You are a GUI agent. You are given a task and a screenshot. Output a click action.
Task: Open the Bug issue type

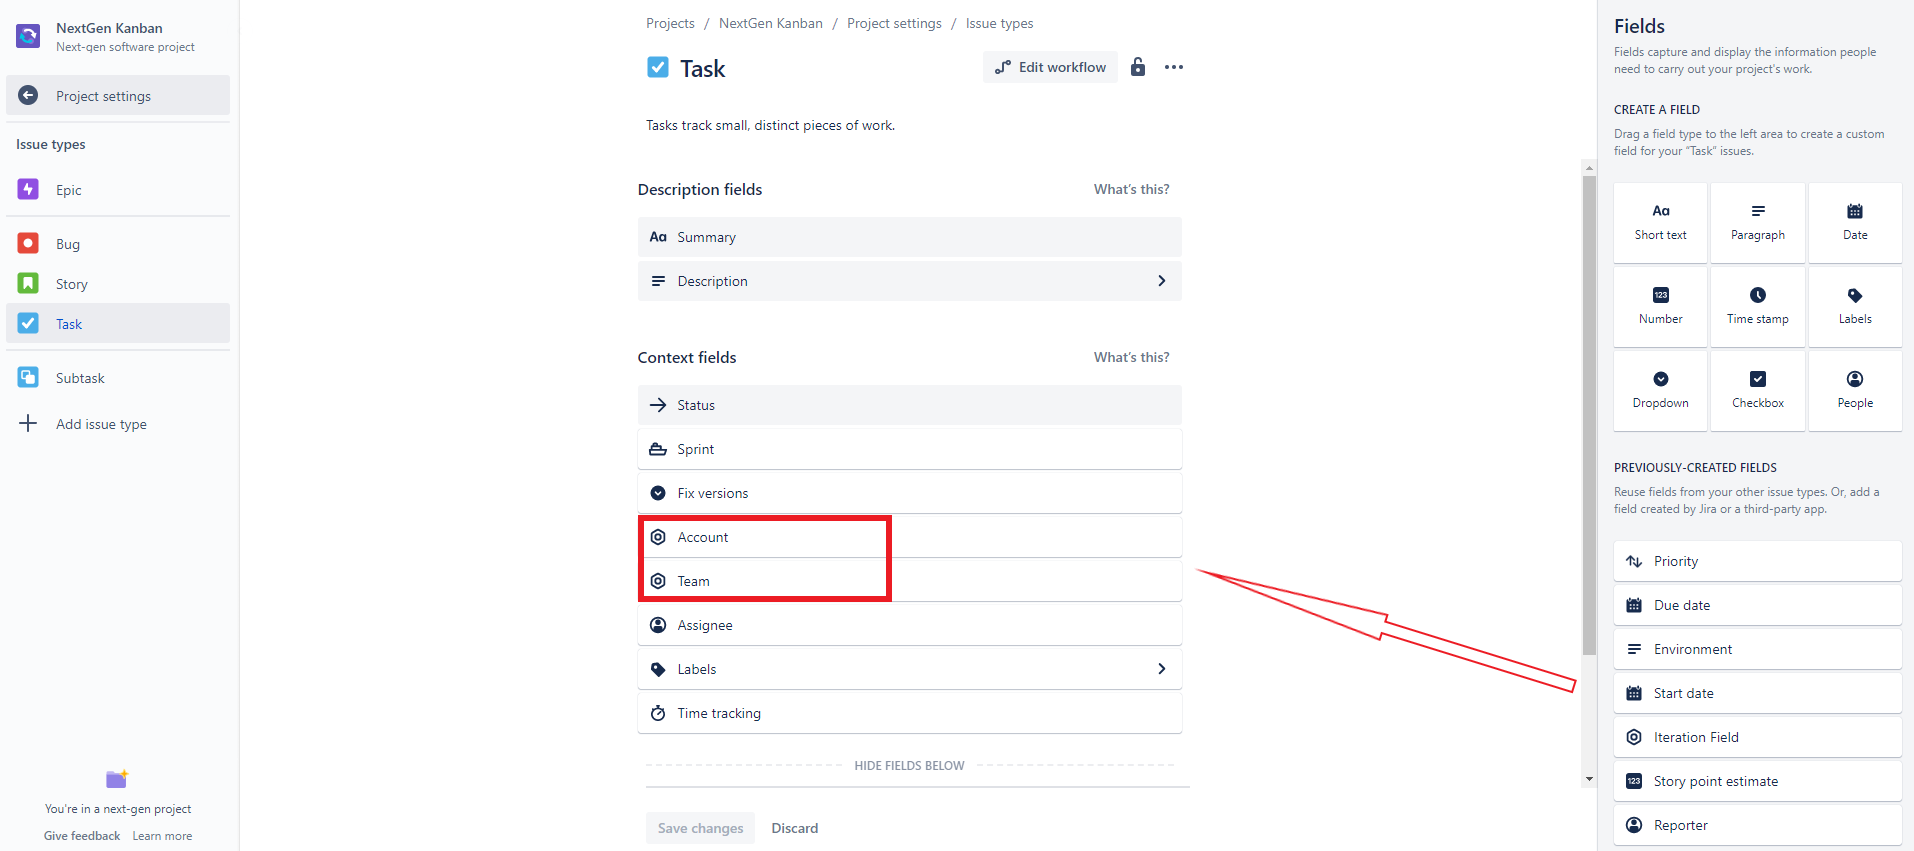[x=68, y=244]
